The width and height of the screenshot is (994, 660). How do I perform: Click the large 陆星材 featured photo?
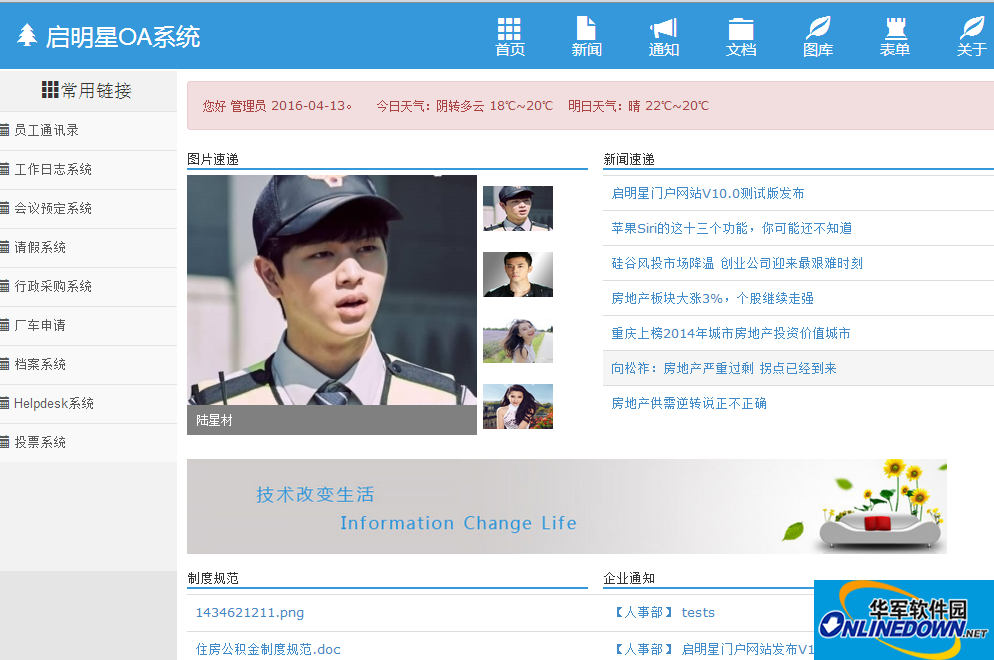tap(332, 290)
